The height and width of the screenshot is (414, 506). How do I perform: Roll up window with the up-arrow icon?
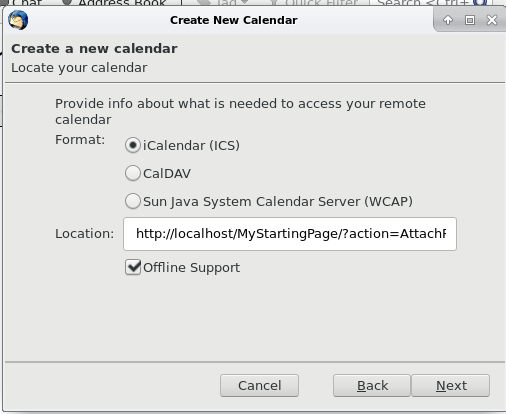point(448,20)
